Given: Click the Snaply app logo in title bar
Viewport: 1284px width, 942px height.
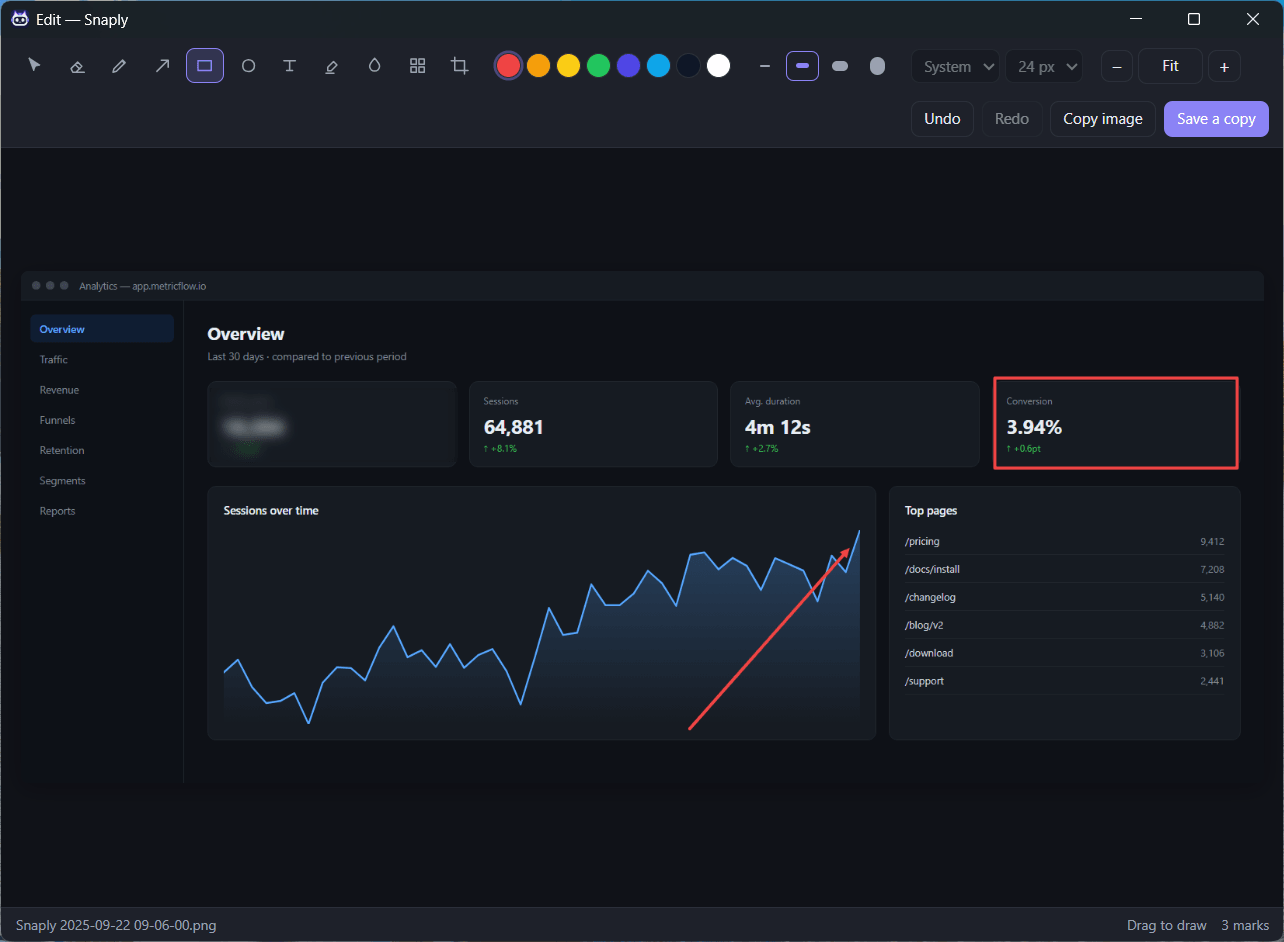Looking at the screenshot, I should 19,19.
